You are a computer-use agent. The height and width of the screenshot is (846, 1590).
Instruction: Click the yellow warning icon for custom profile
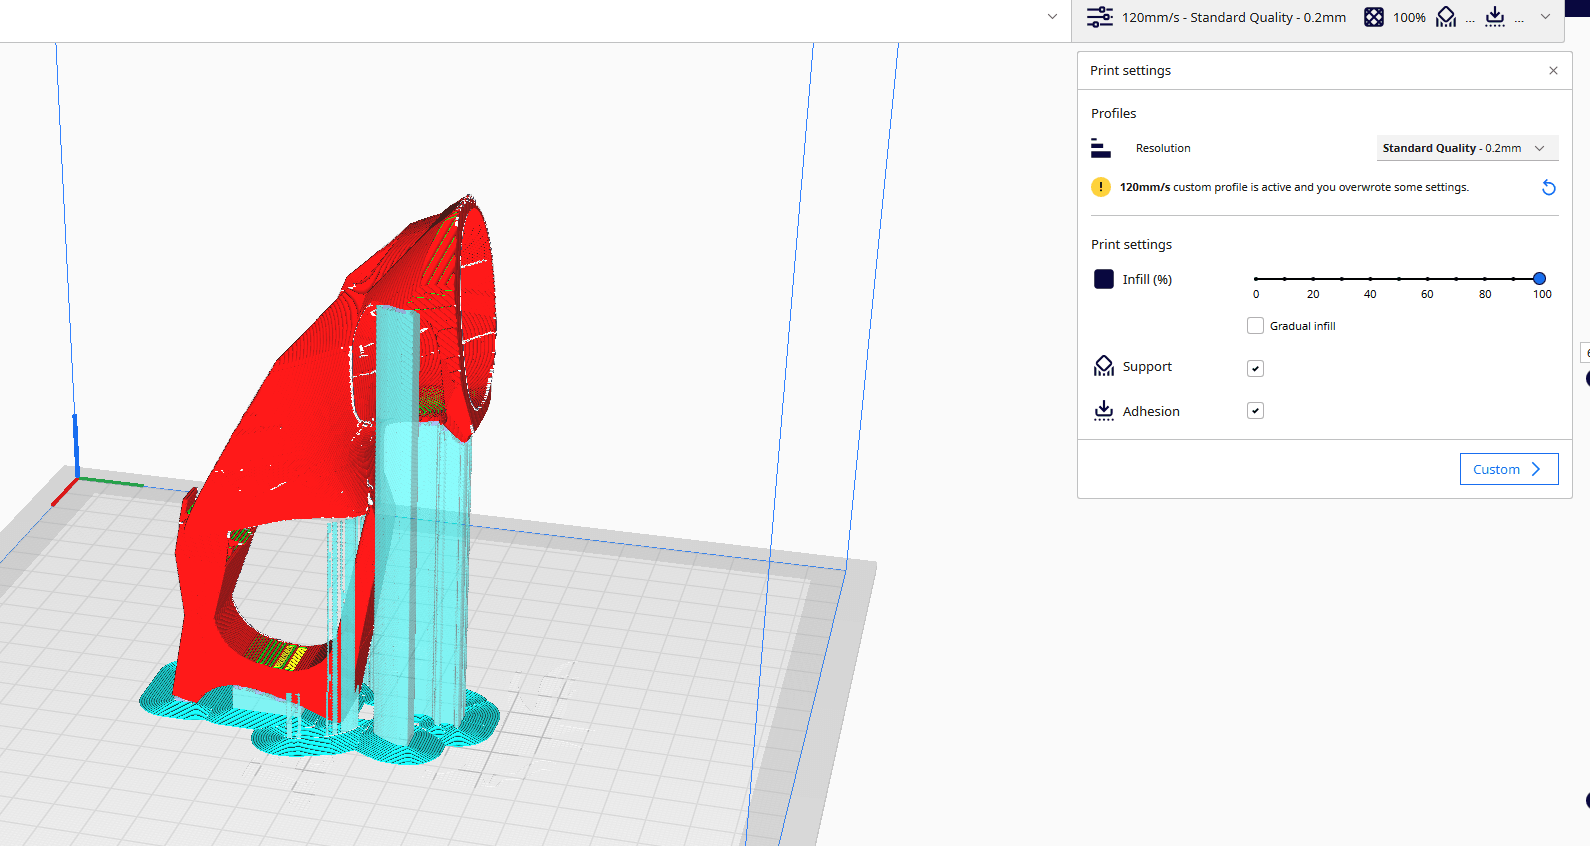[x=1101, y=187]
